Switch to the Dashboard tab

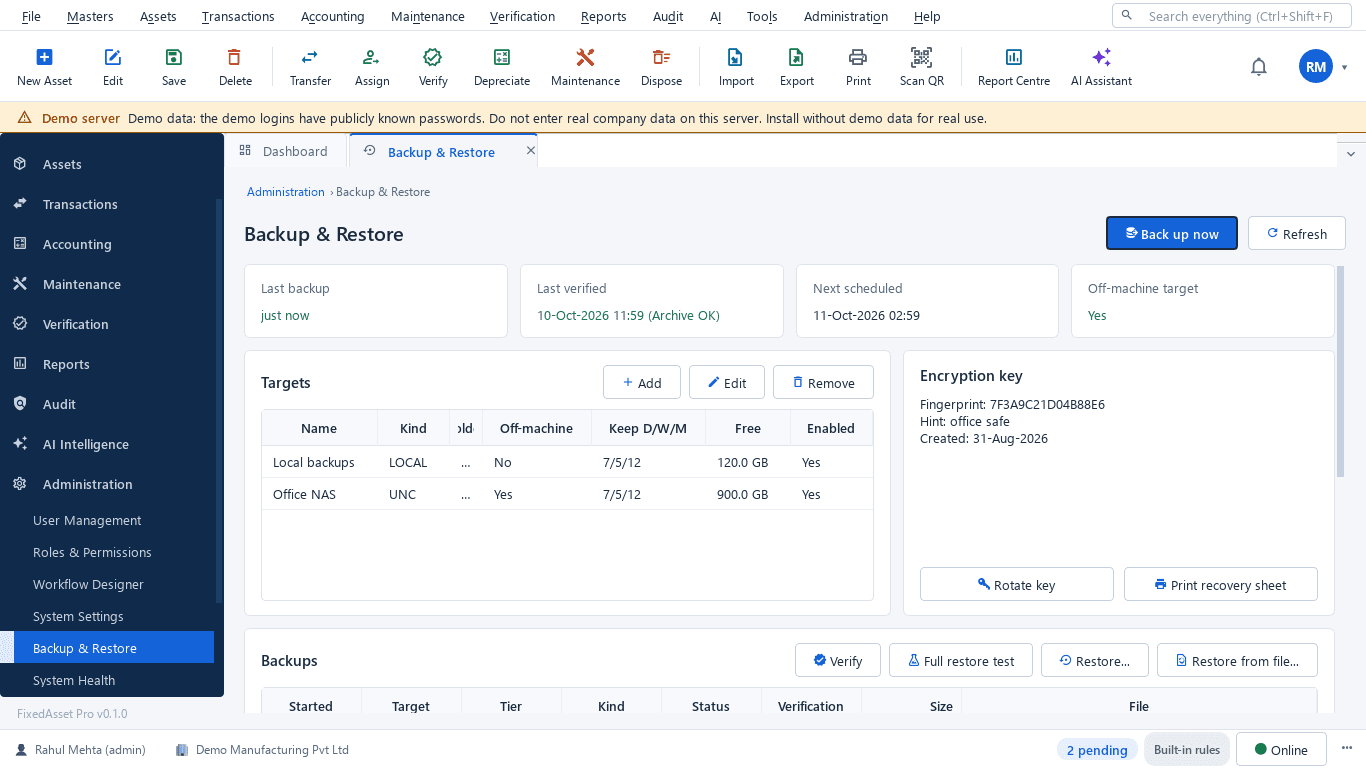(284, 151)
